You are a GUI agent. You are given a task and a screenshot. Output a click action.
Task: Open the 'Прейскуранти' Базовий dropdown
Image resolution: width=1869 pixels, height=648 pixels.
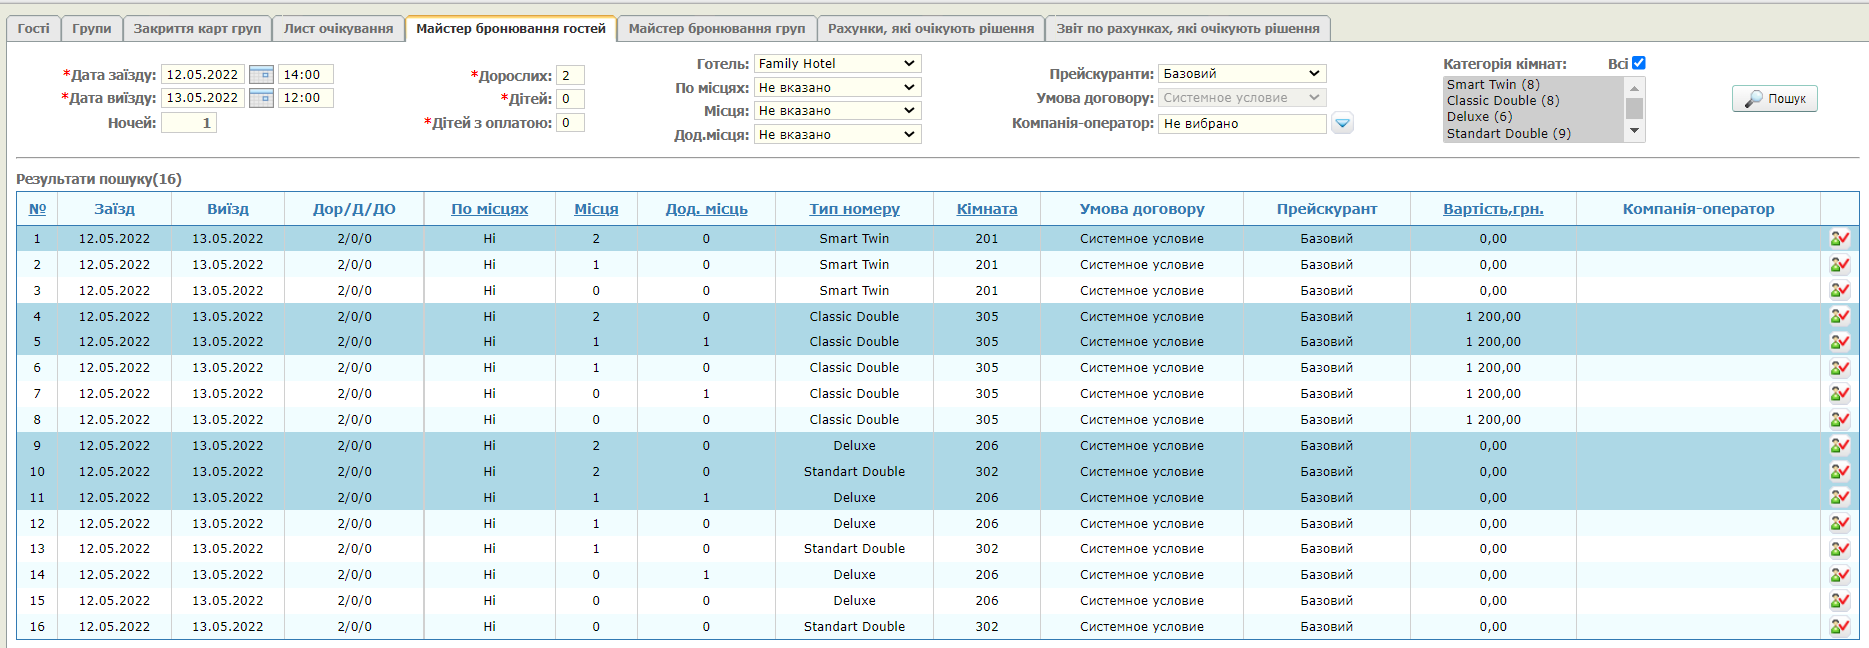tap(1242, 74)
